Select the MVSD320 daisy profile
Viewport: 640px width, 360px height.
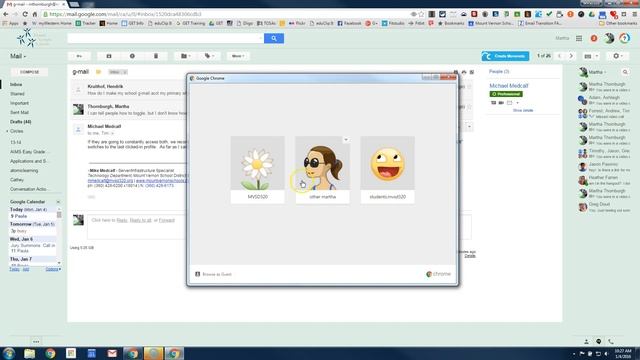pos(258,169)
